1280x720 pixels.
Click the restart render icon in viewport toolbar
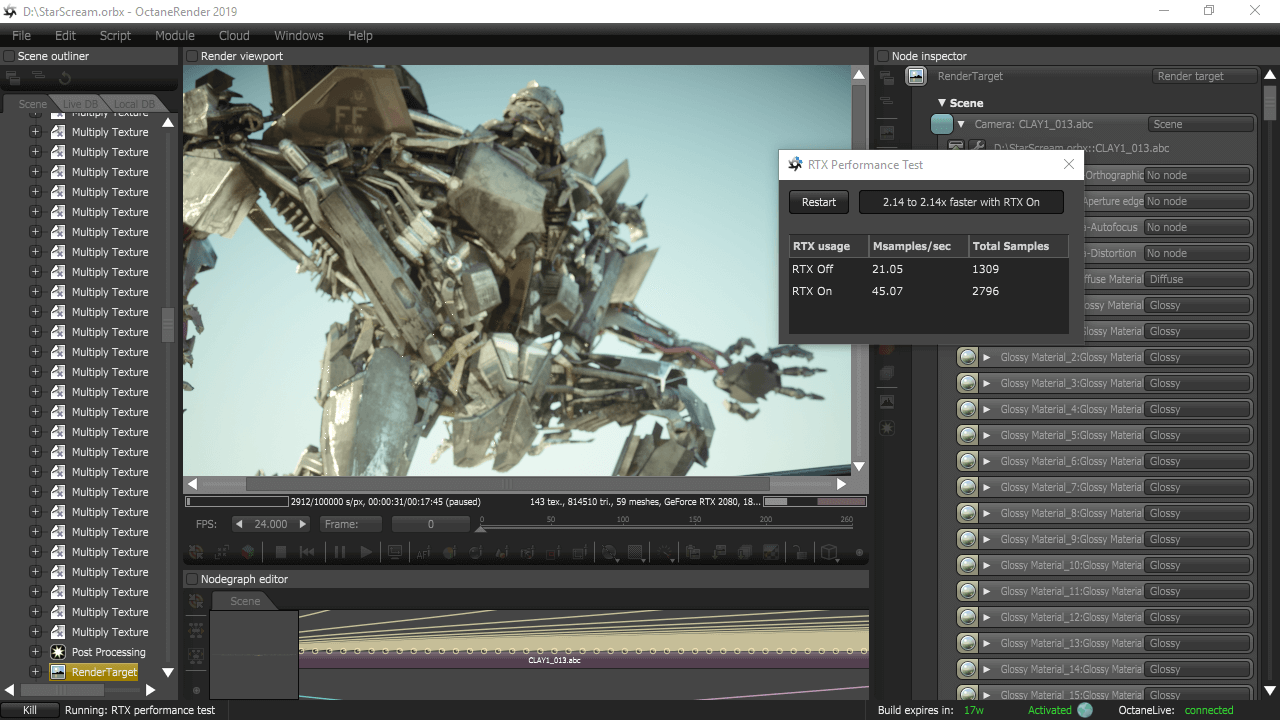[307, 552]
